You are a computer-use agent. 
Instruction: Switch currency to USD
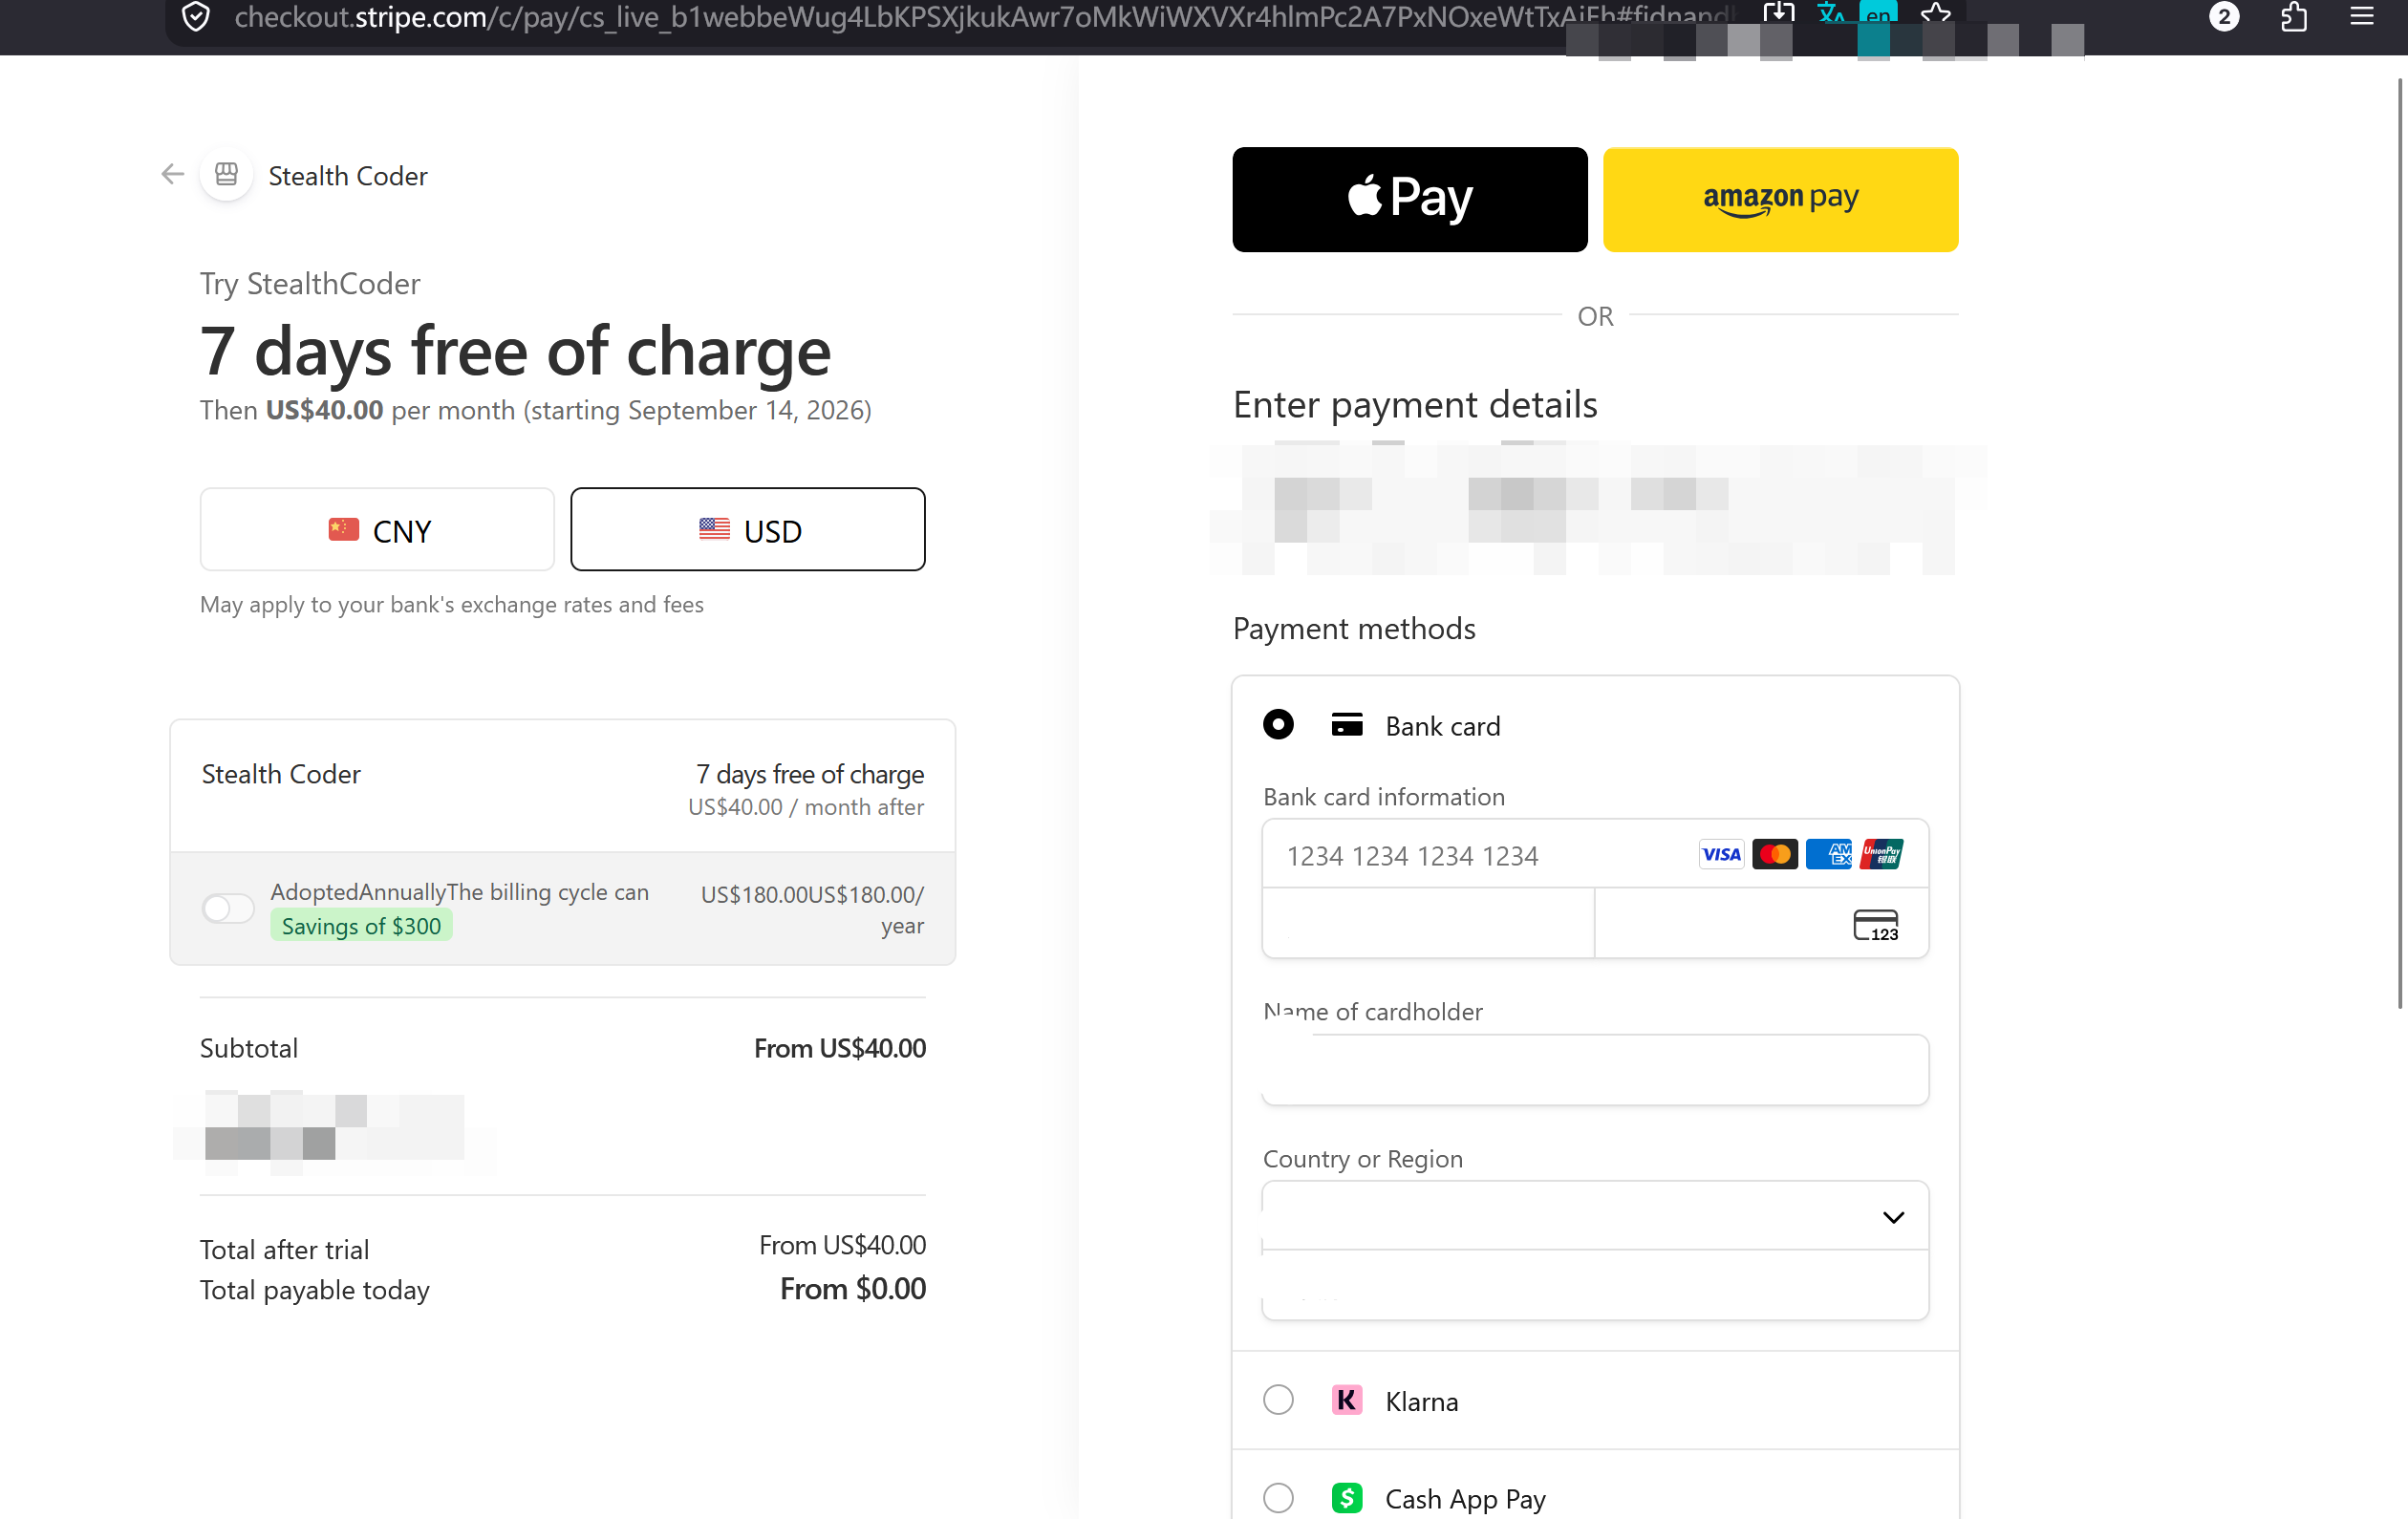[x=748, y=529]
